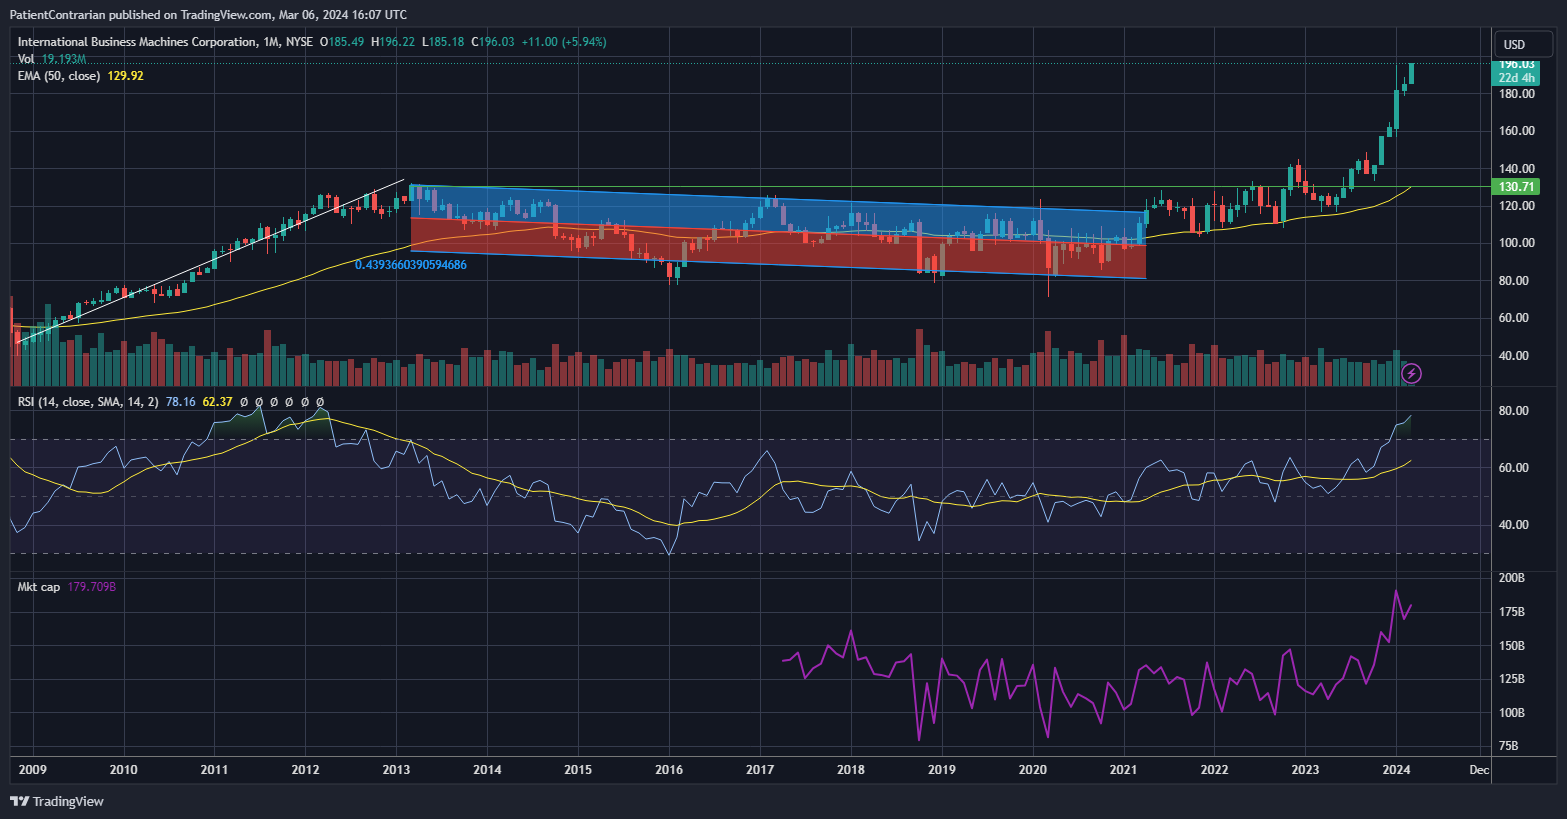This screenshot has width=1567, height=819.
Task: Select the RSI (14, close, SMA, 14, 2) label
Action: point(88,402)
